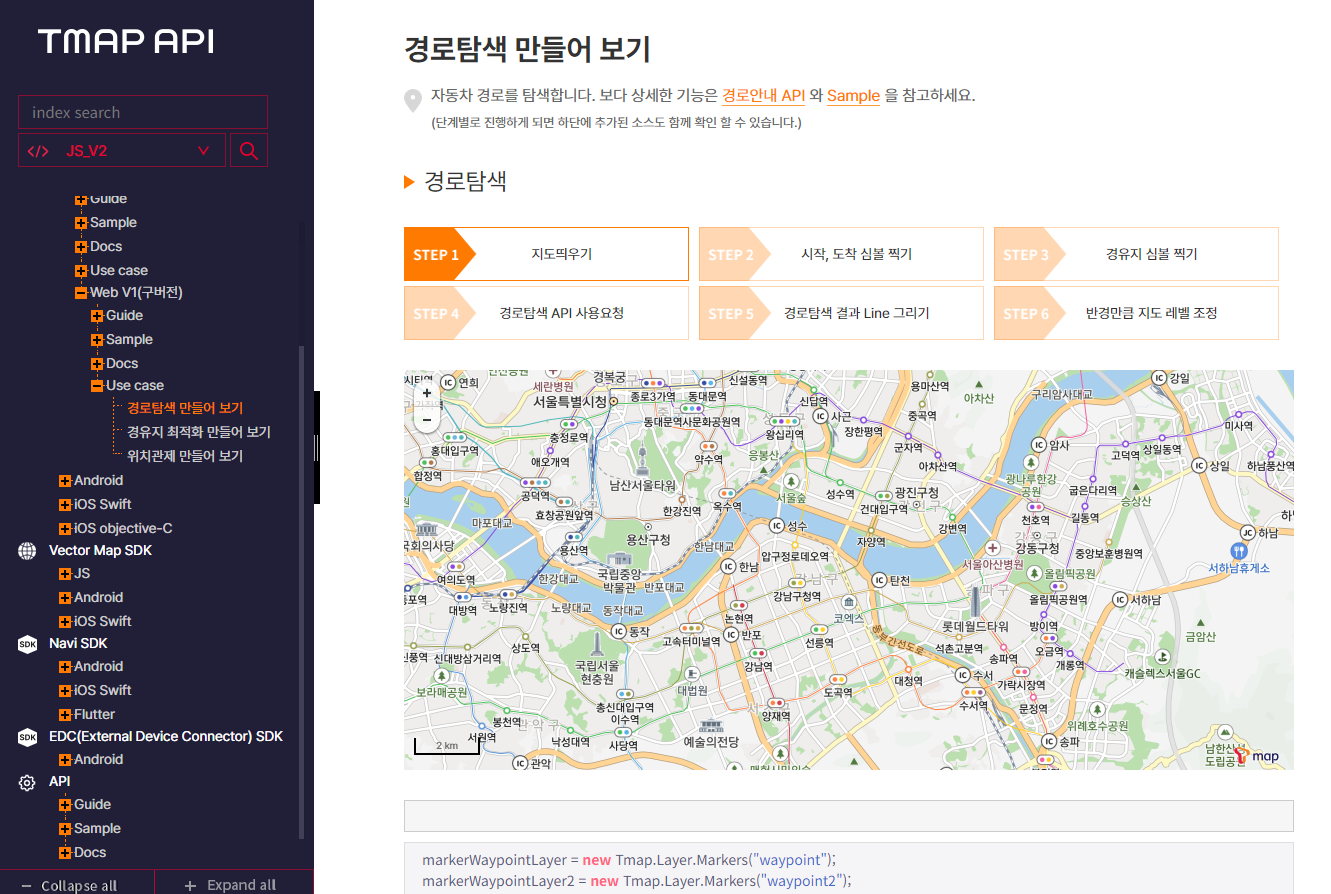Click EDC(External Device Connector) SDK heading

pos(166,737)
